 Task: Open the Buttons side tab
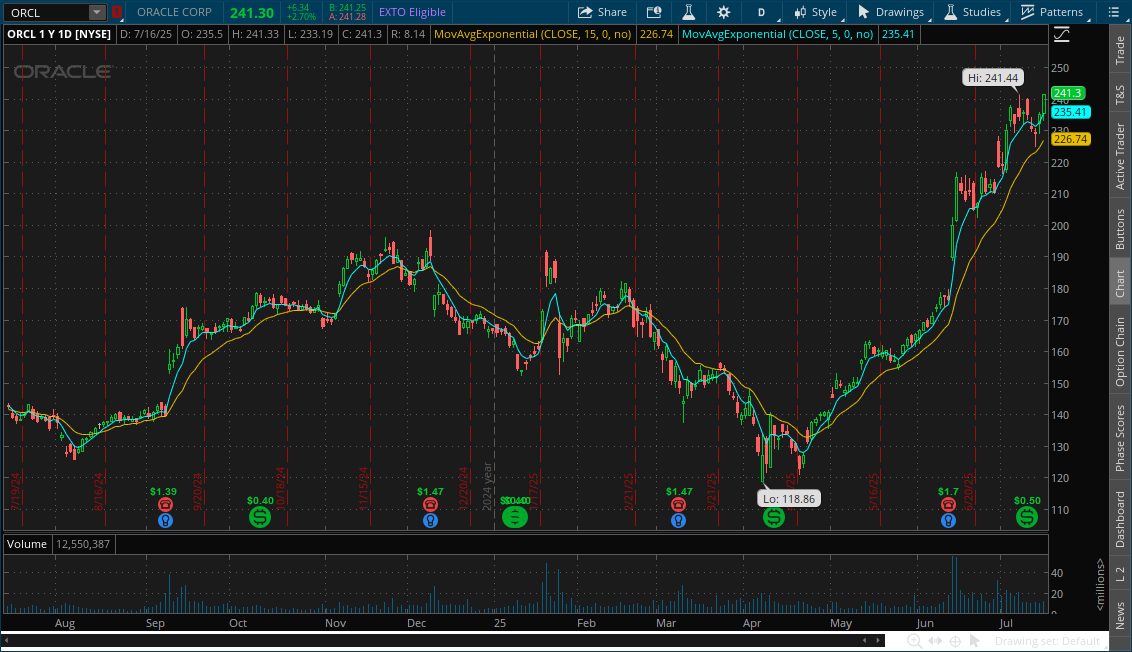[x=1120, y=230]
